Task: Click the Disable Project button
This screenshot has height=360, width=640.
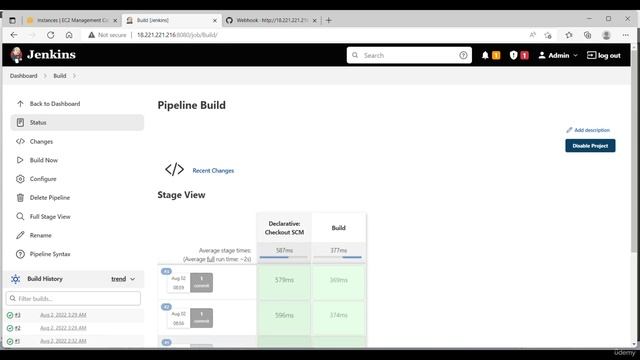Action: (590, 146)
